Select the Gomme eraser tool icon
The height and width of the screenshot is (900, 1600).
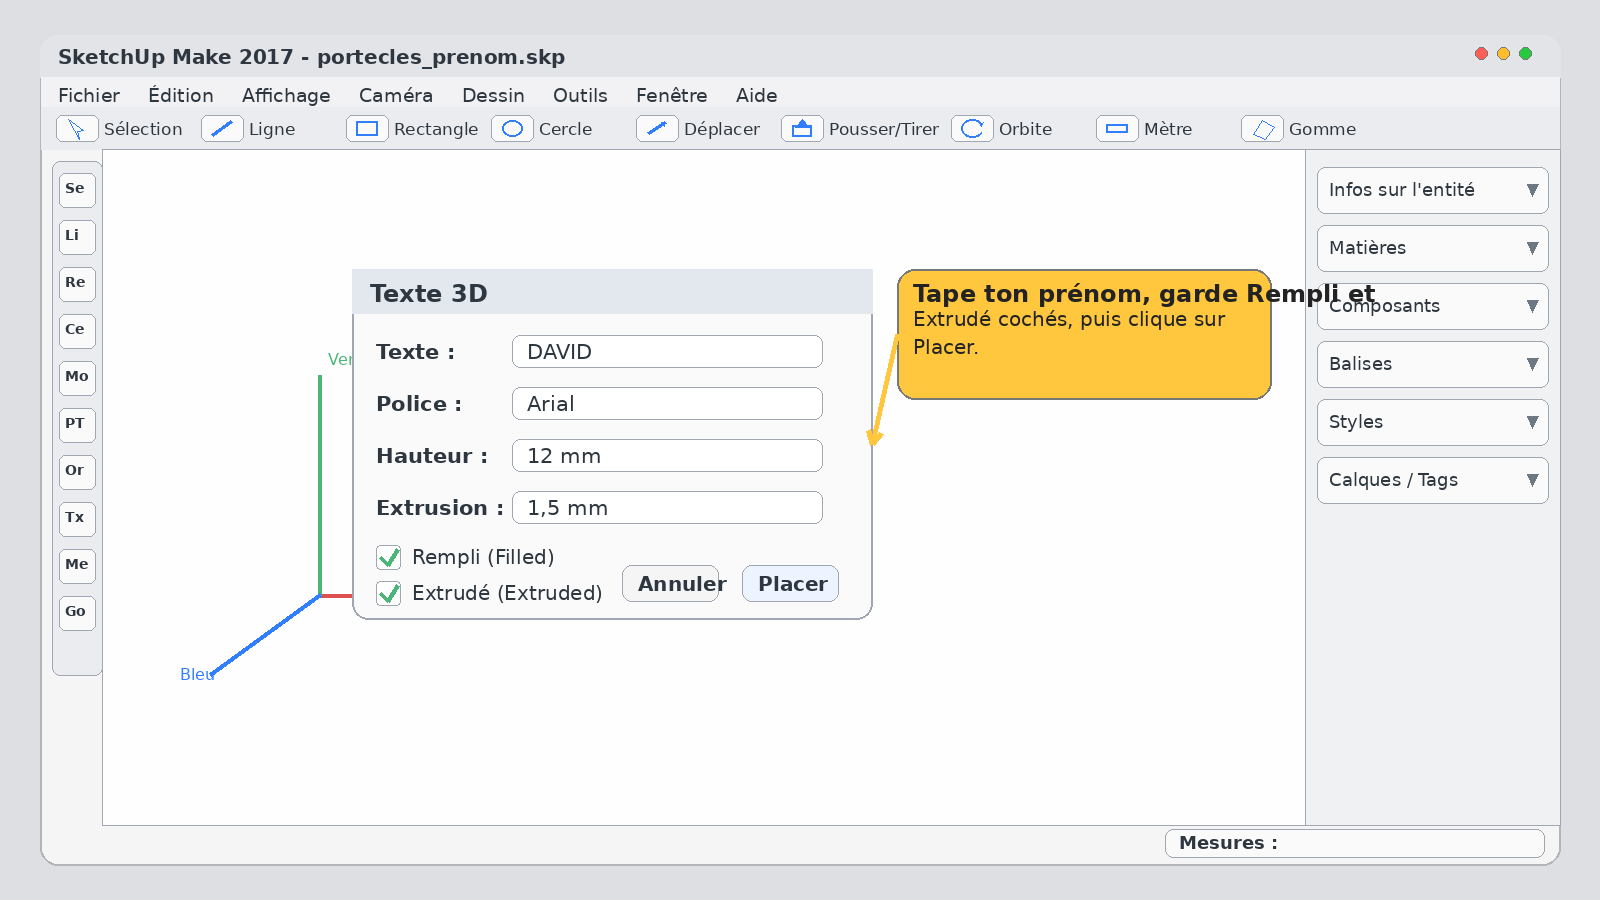[x=1262, y=129]
